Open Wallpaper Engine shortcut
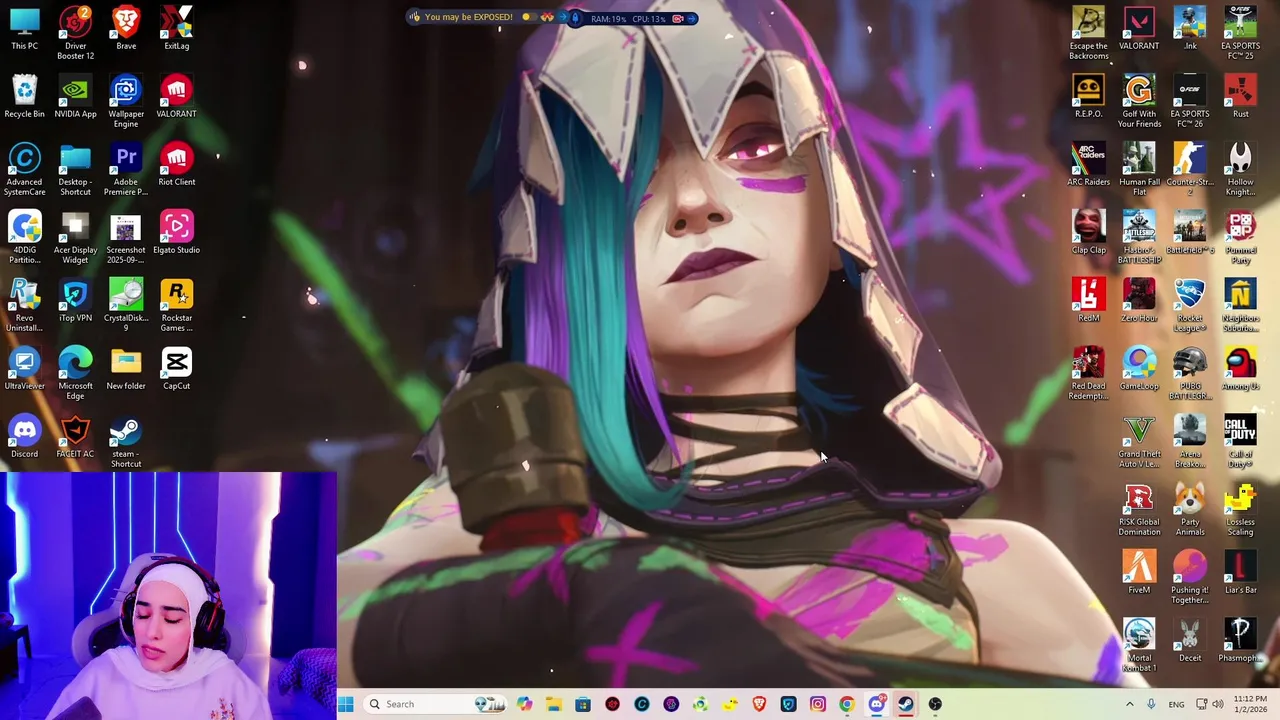1280x720 pixels. point(126,101)
